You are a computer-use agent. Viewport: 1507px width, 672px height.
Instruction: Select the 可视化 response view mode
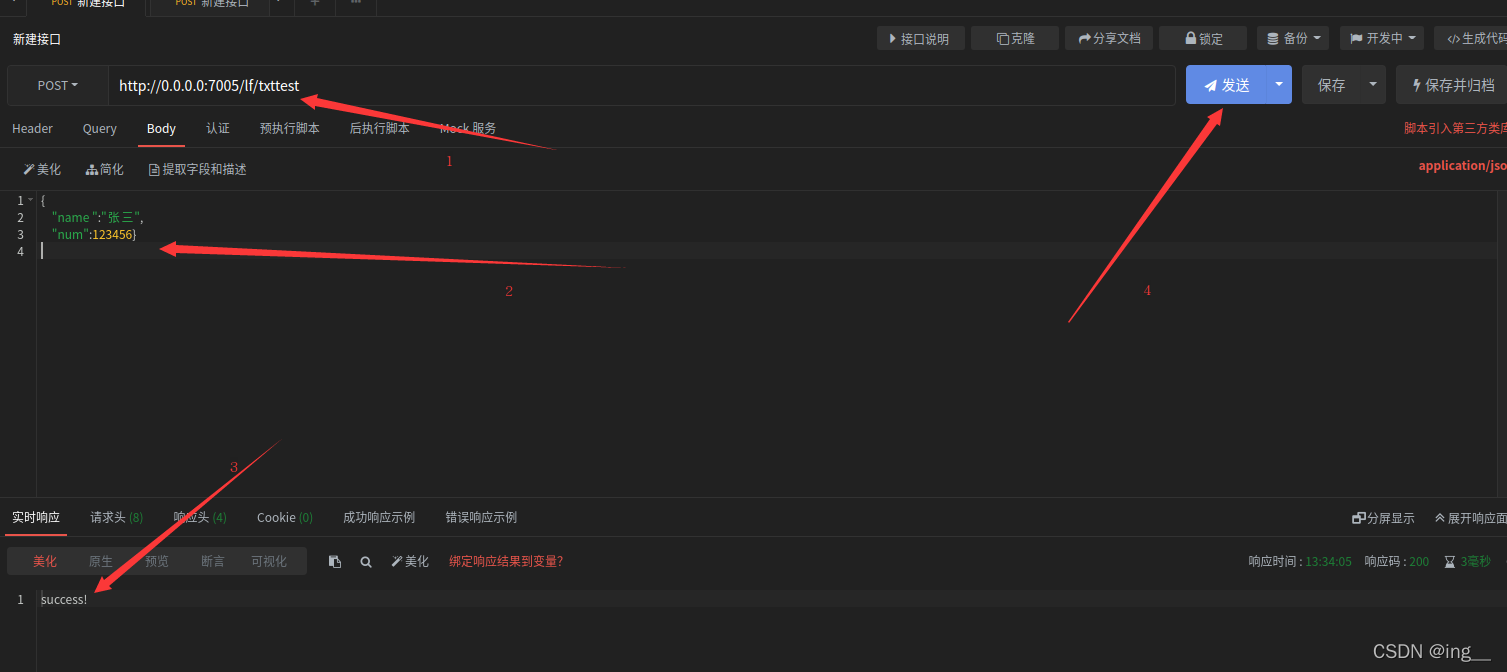pos(269,561)
